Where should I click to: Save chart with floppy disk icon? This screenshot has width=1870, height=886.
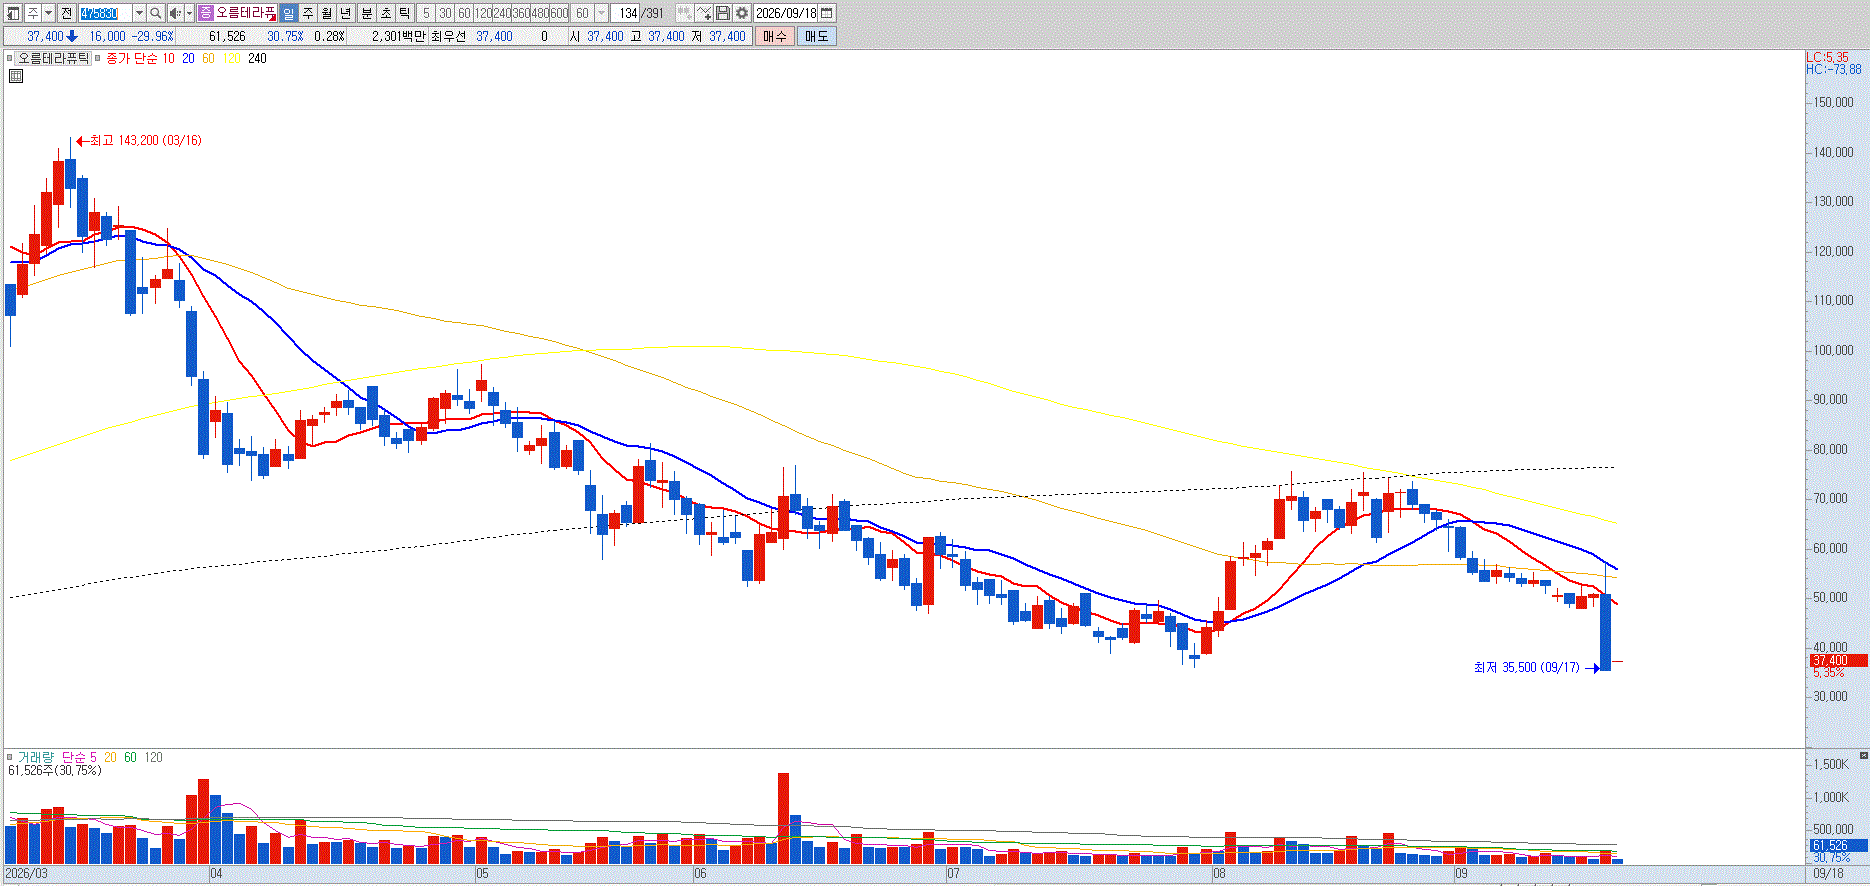tap(723, 13)
